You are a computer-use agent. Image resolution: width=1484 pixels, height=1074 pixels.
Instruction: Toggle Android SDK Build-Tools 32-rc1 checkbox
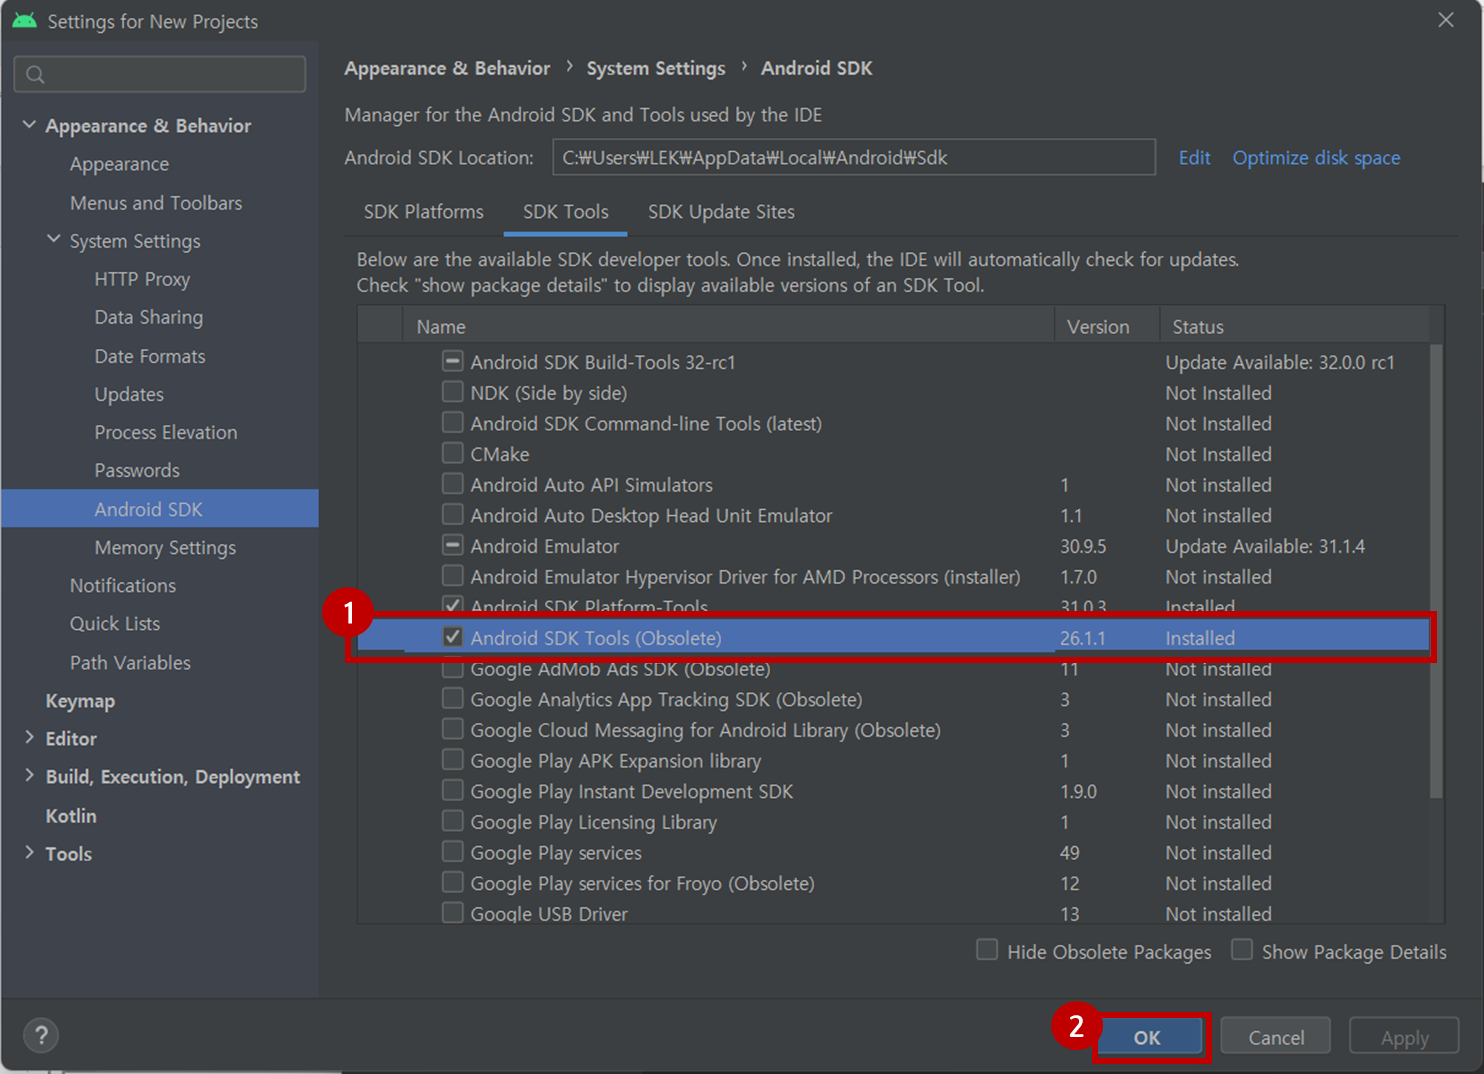coord(453,361)
